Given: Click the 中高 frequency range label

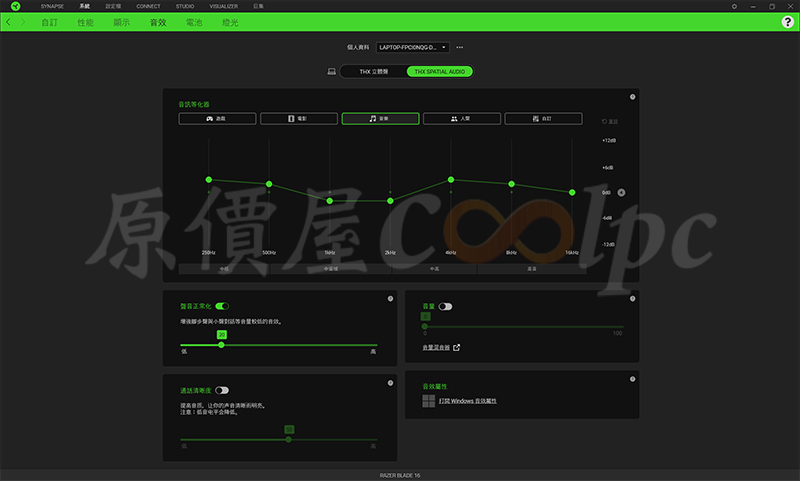Looking at the screenshot, I should tap(434, 269).
